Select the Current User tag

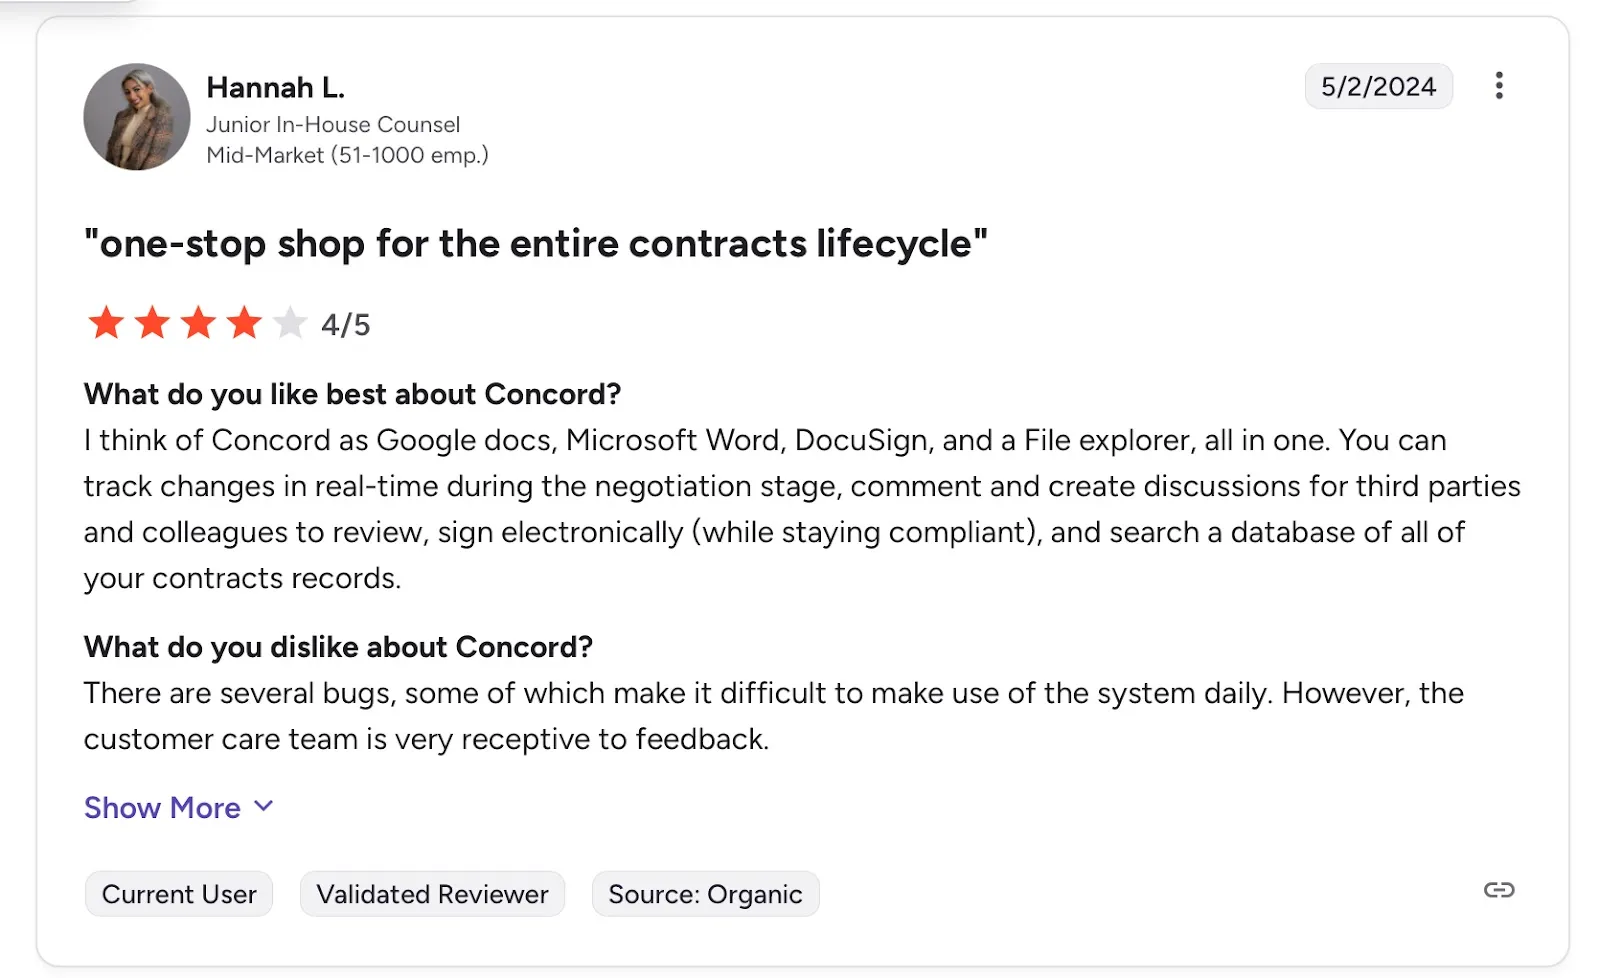coord(178,893)
